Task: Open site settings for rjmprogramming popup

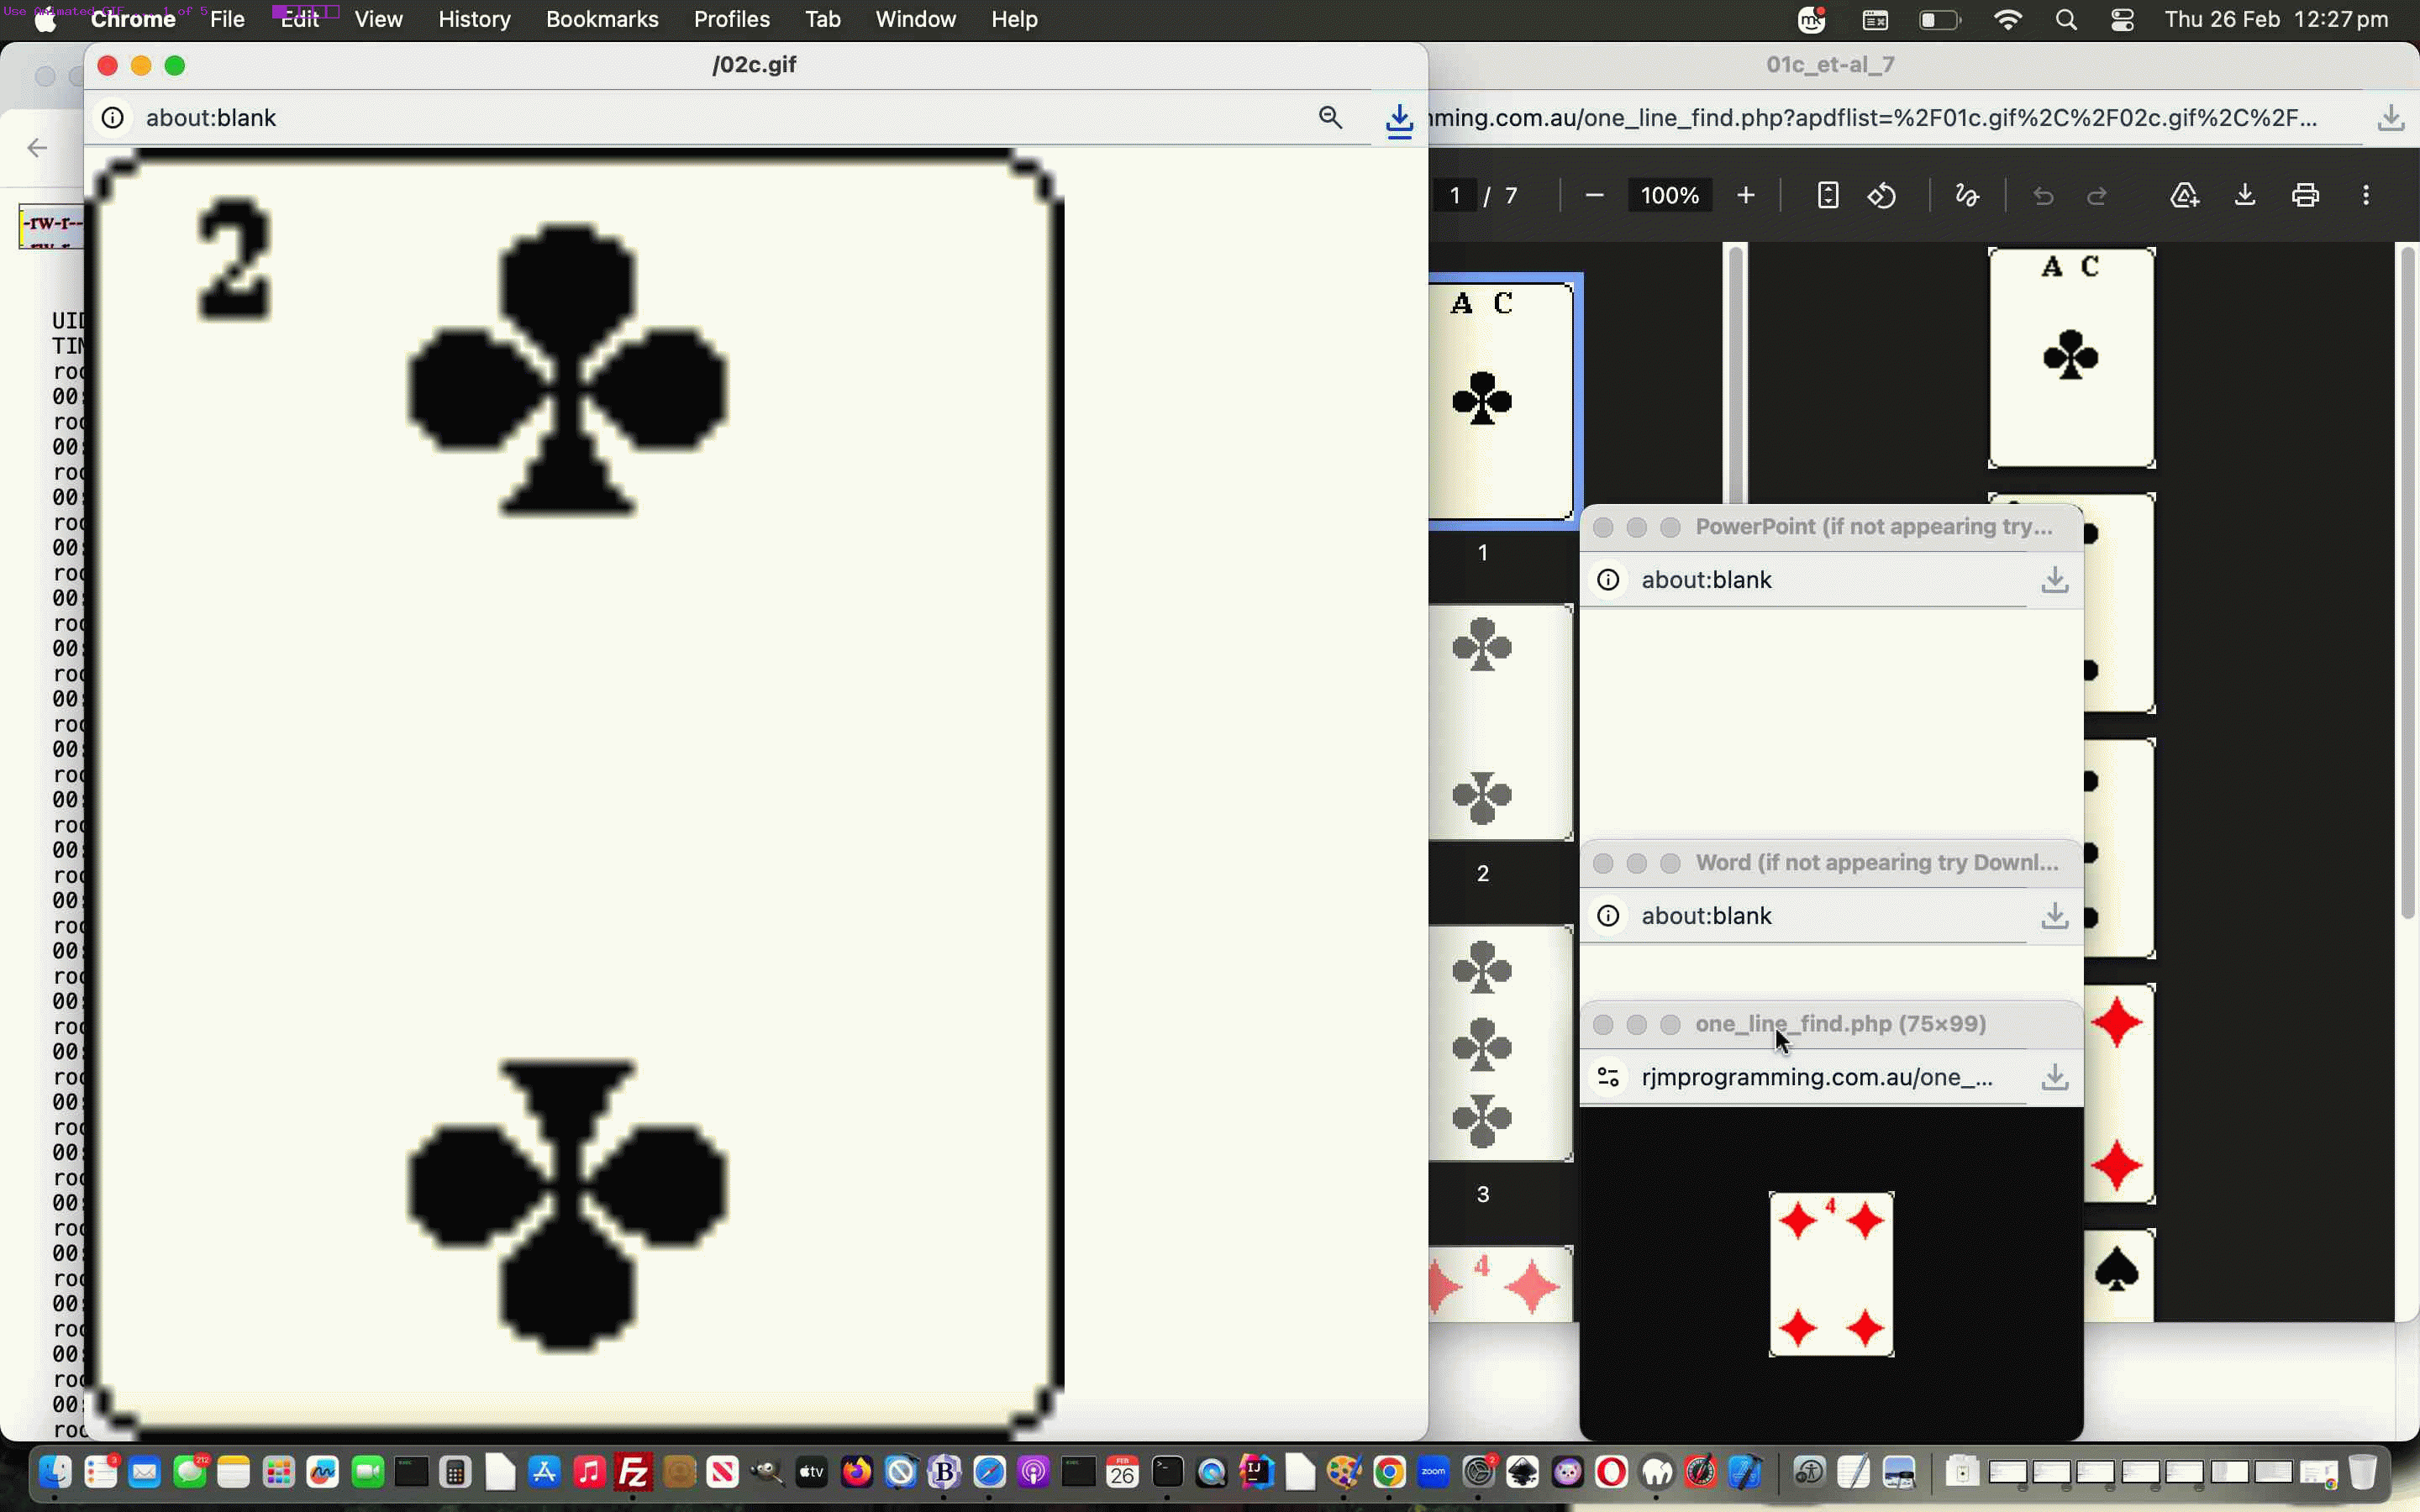Action: (1608, 1077)
